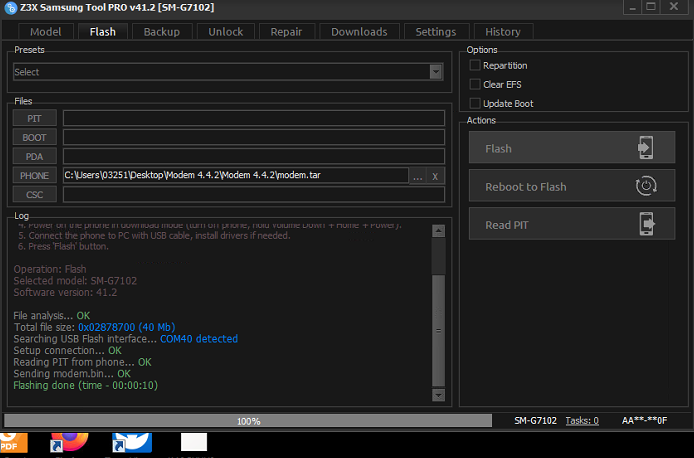Switch to the Downloads tab
Image resolution: width=694 pixels, height=458 pixels.
[x=359, y=32]
